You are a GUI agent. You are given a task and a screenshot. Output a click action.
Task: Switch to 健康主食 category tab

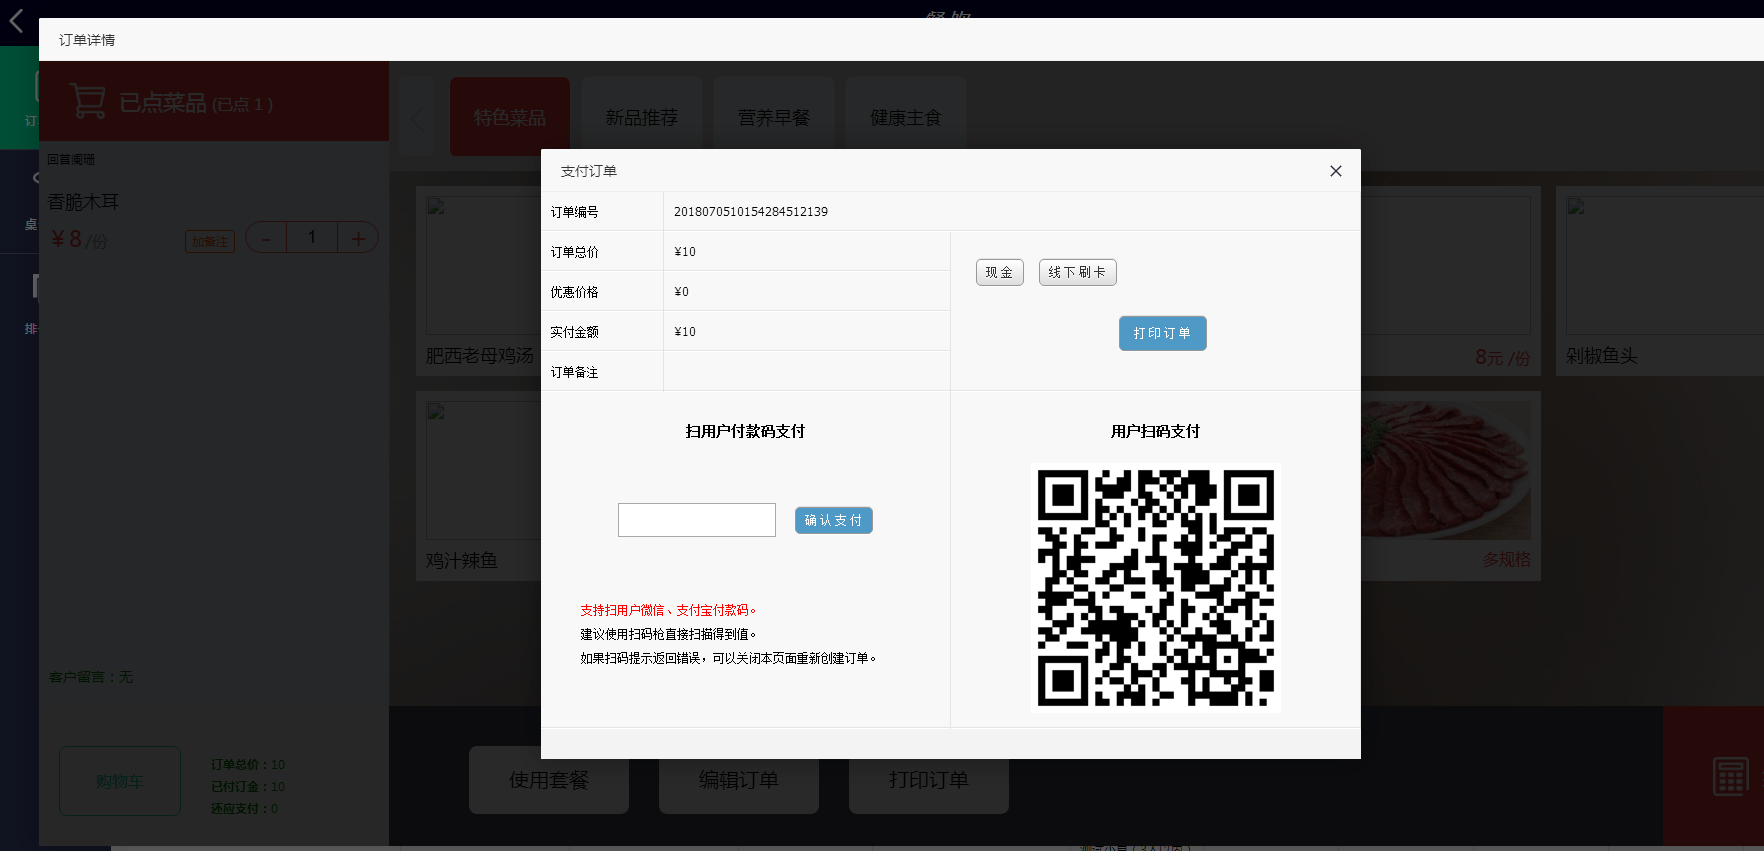906,117
